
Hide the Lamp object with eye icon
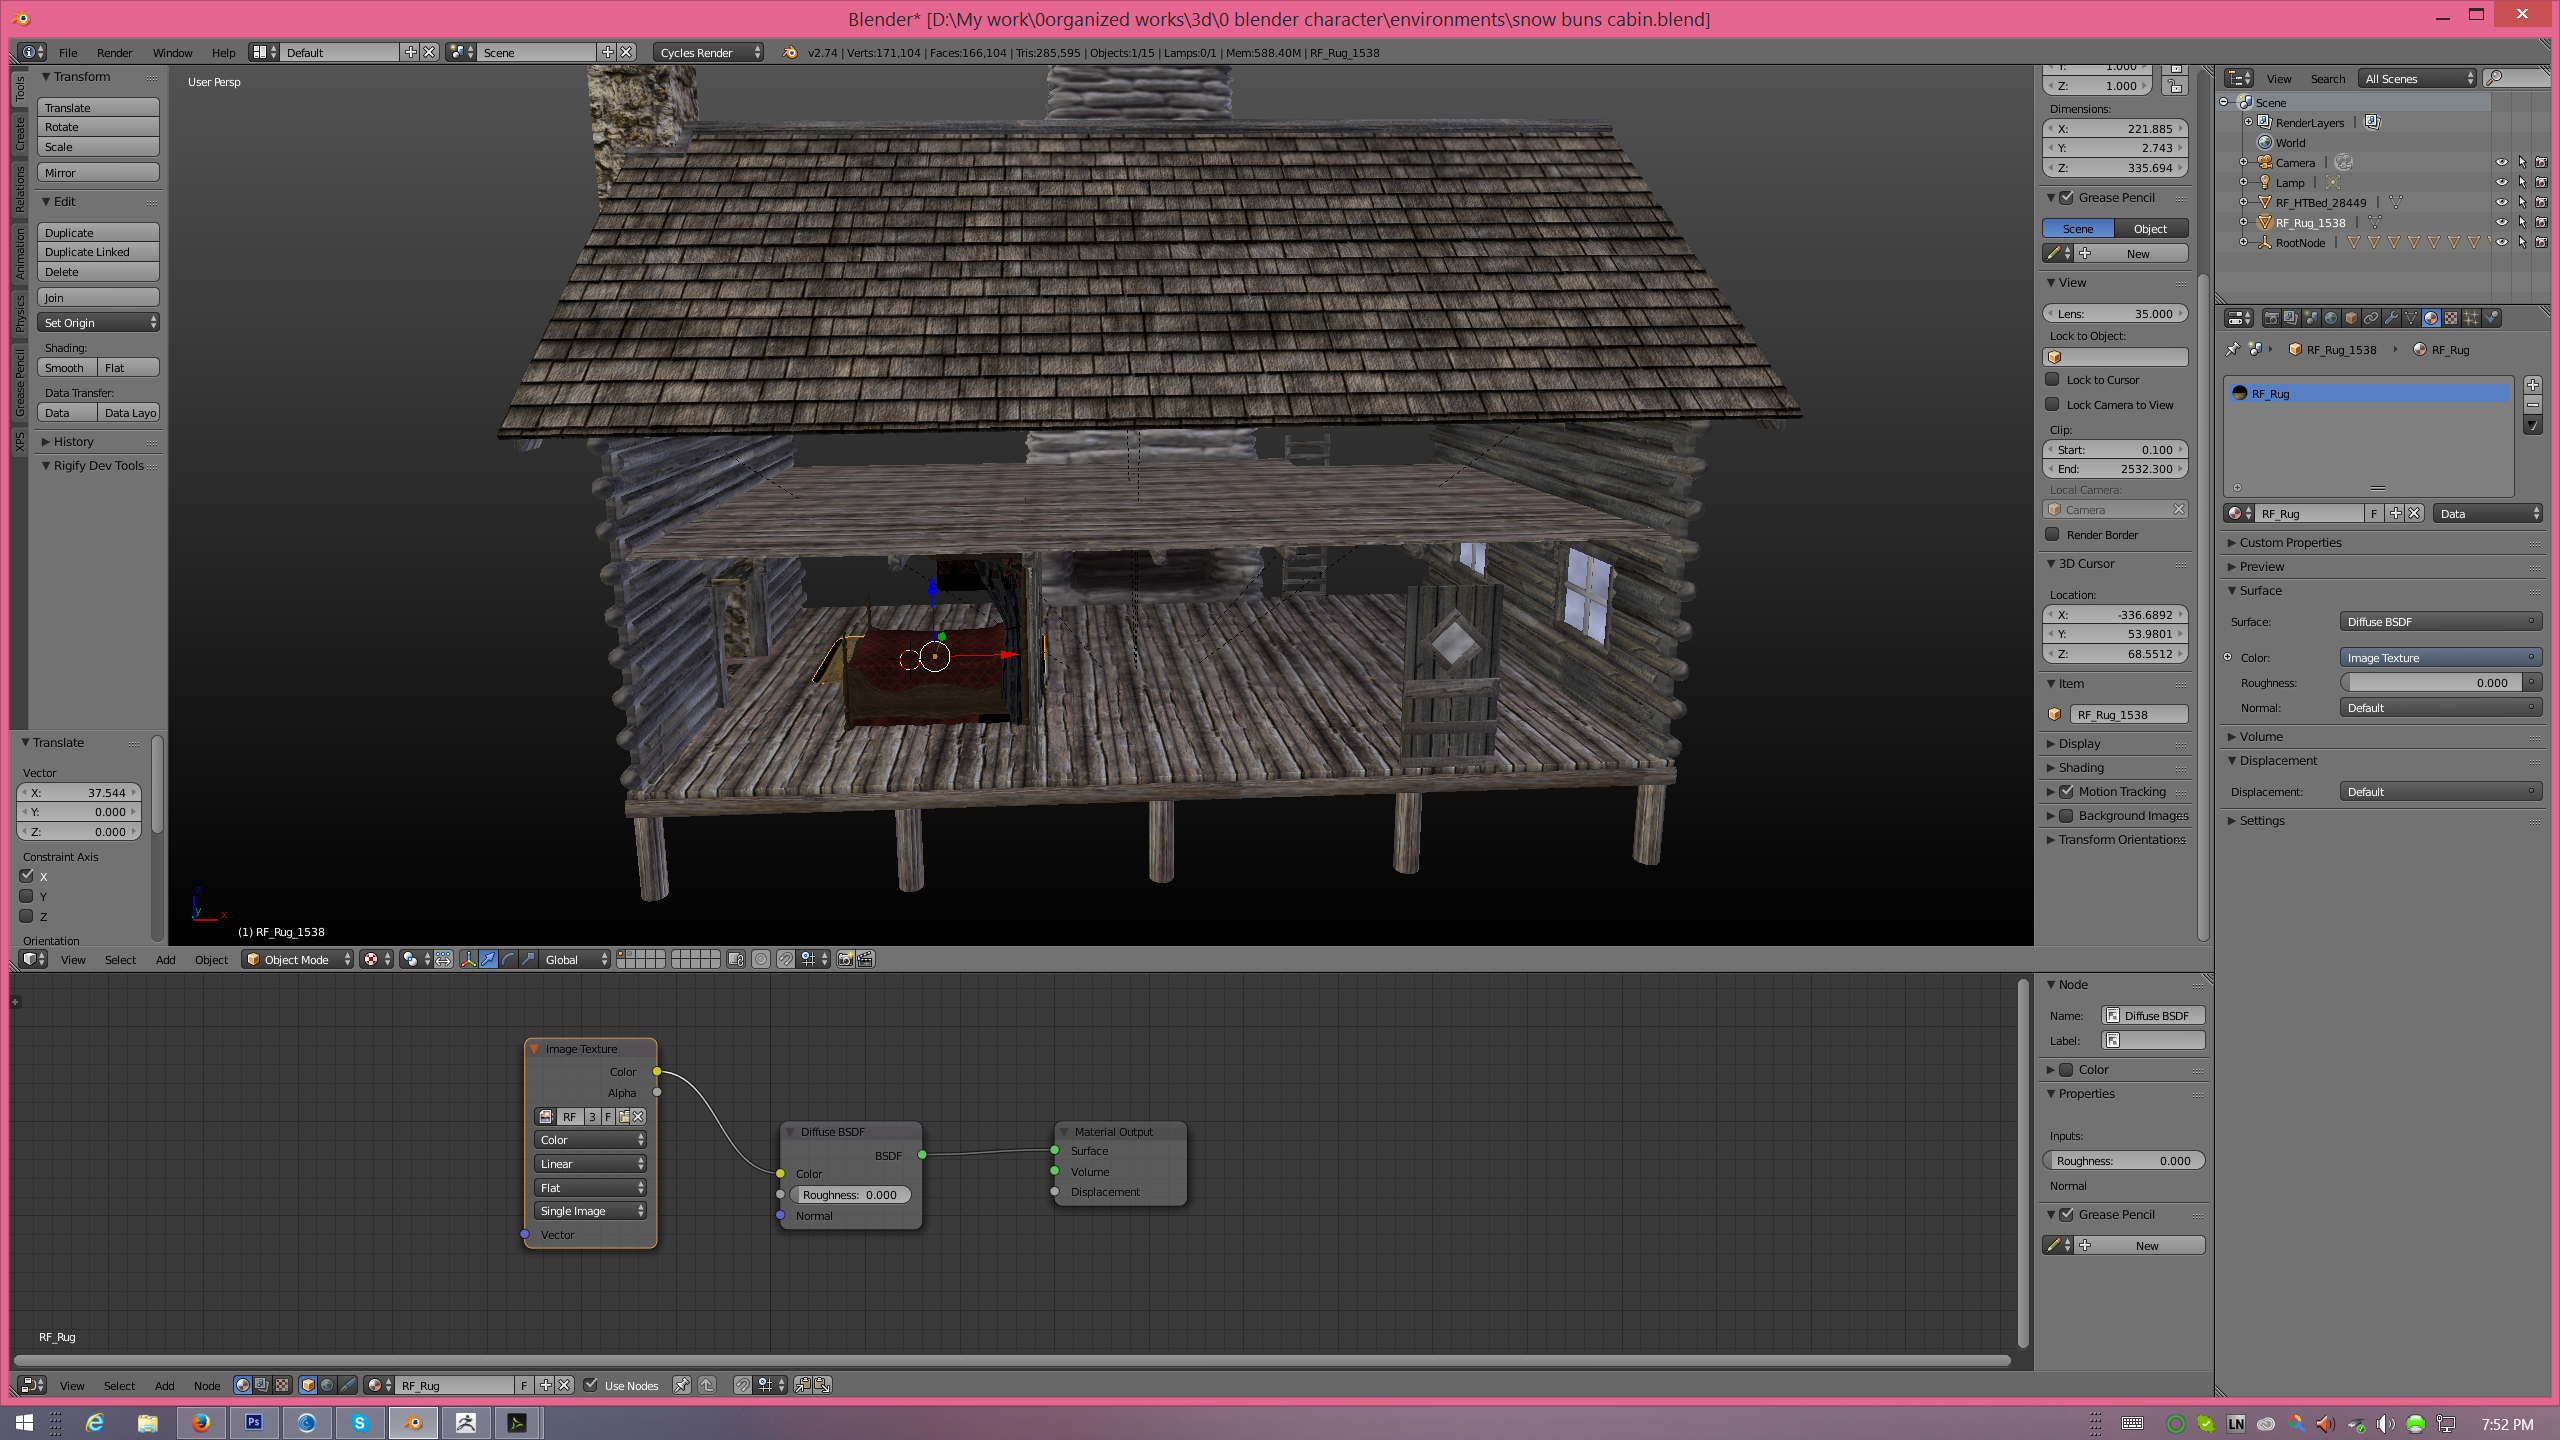point(2501,182)
